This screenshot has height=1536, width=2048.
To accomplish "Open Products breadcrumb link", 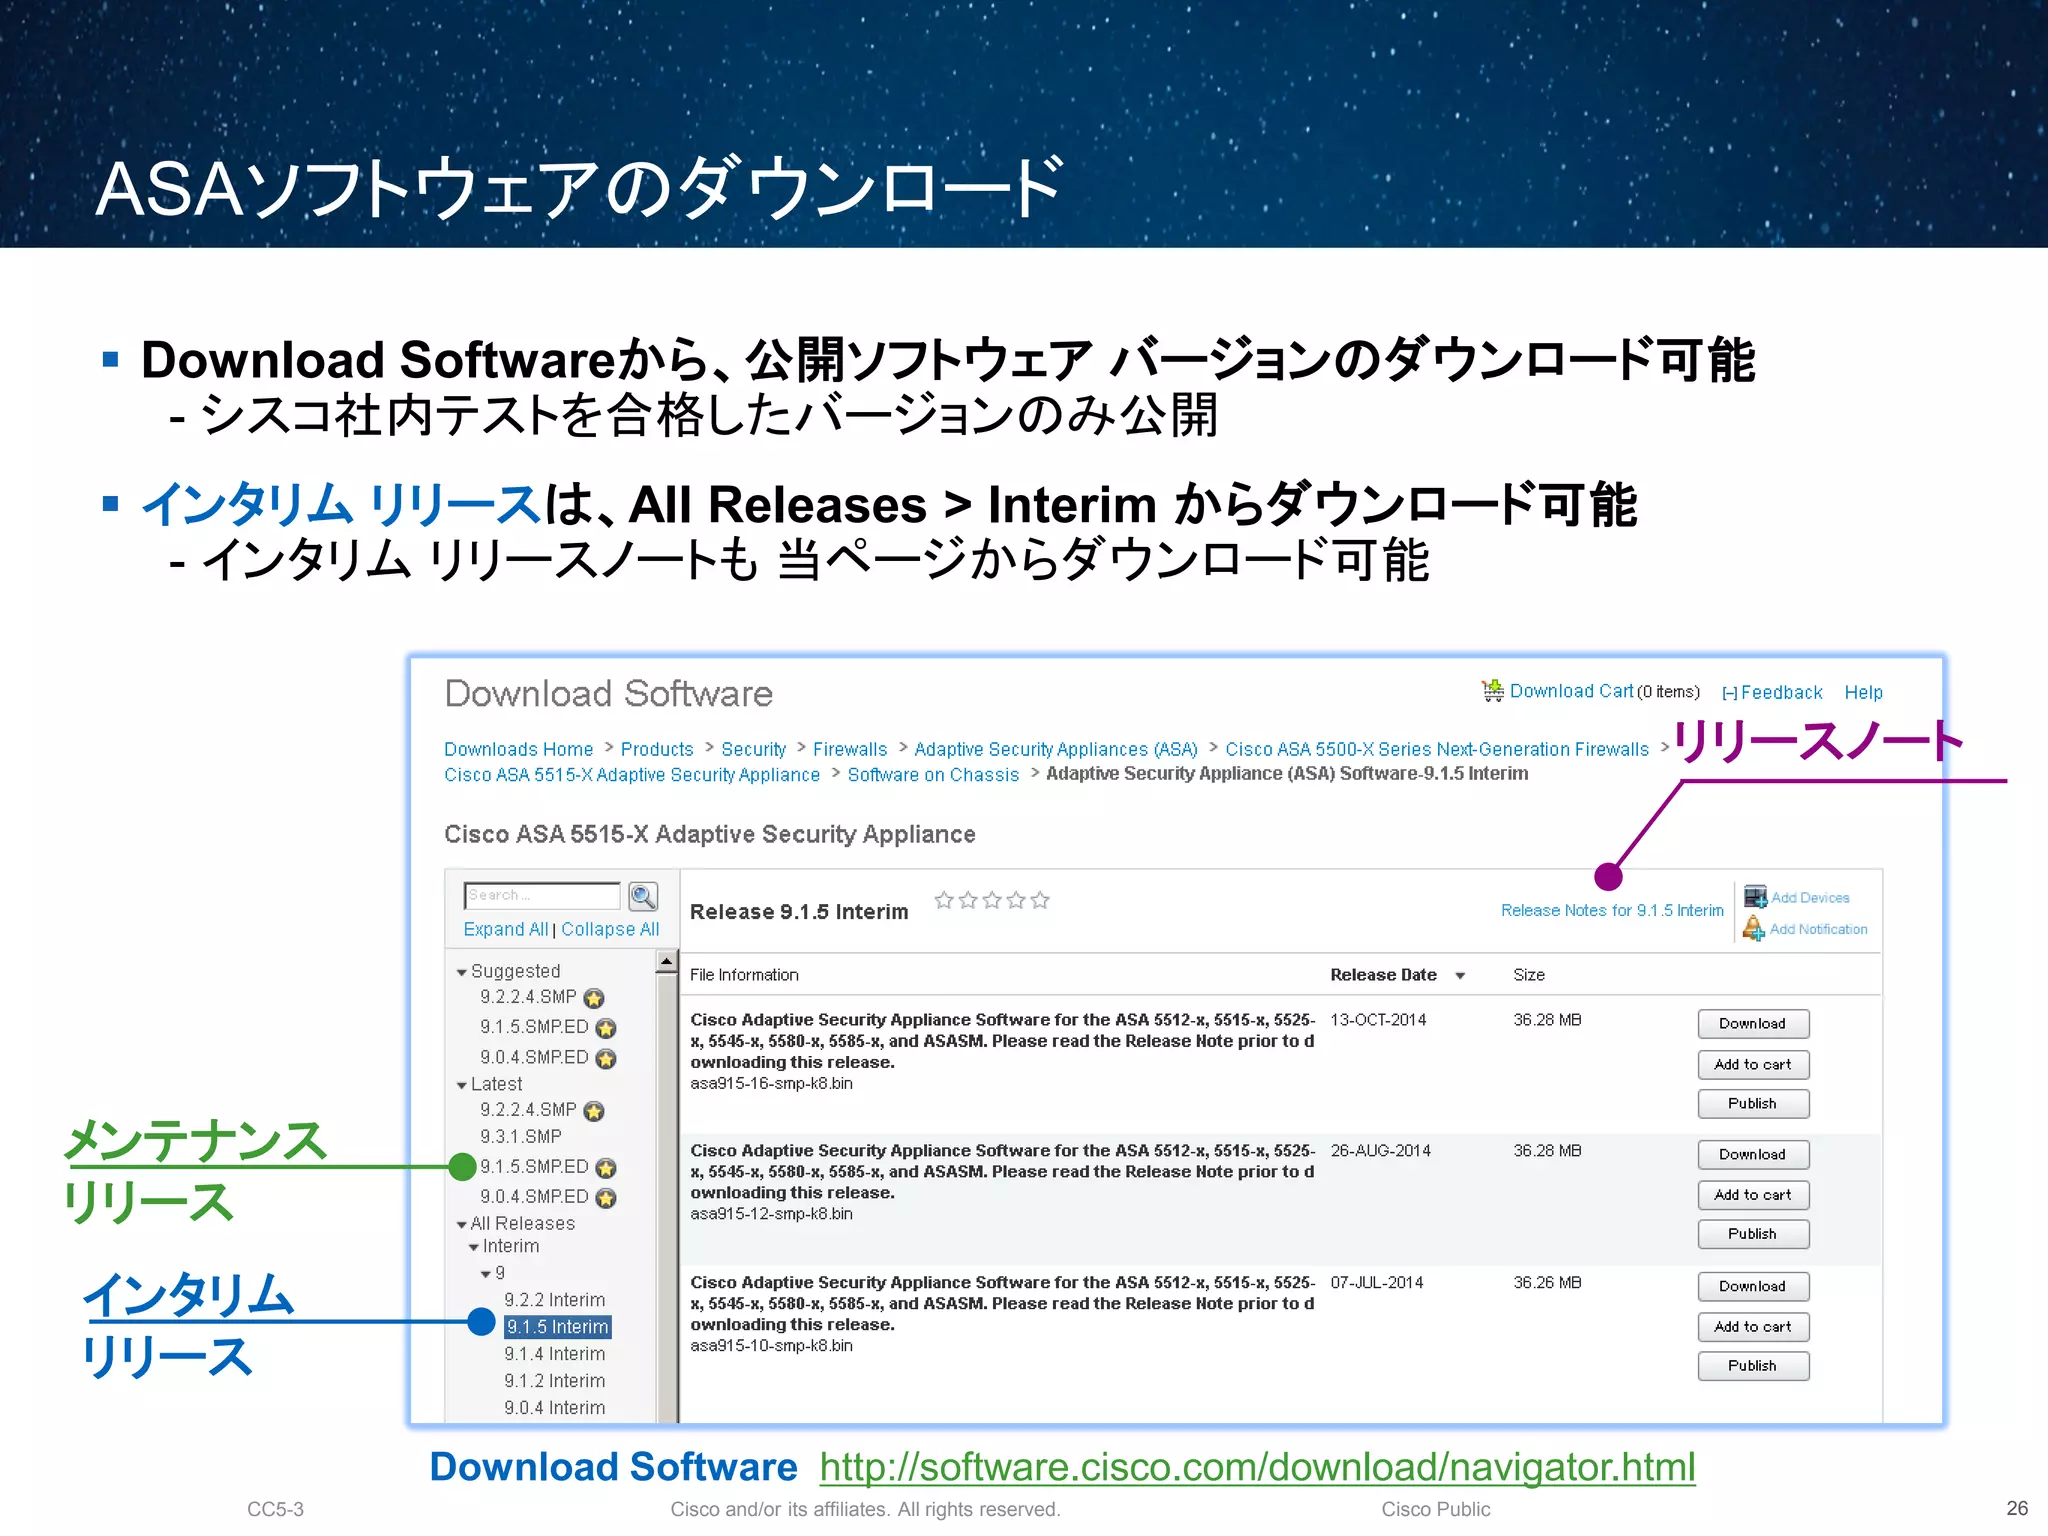I will (x=657, y=749).
